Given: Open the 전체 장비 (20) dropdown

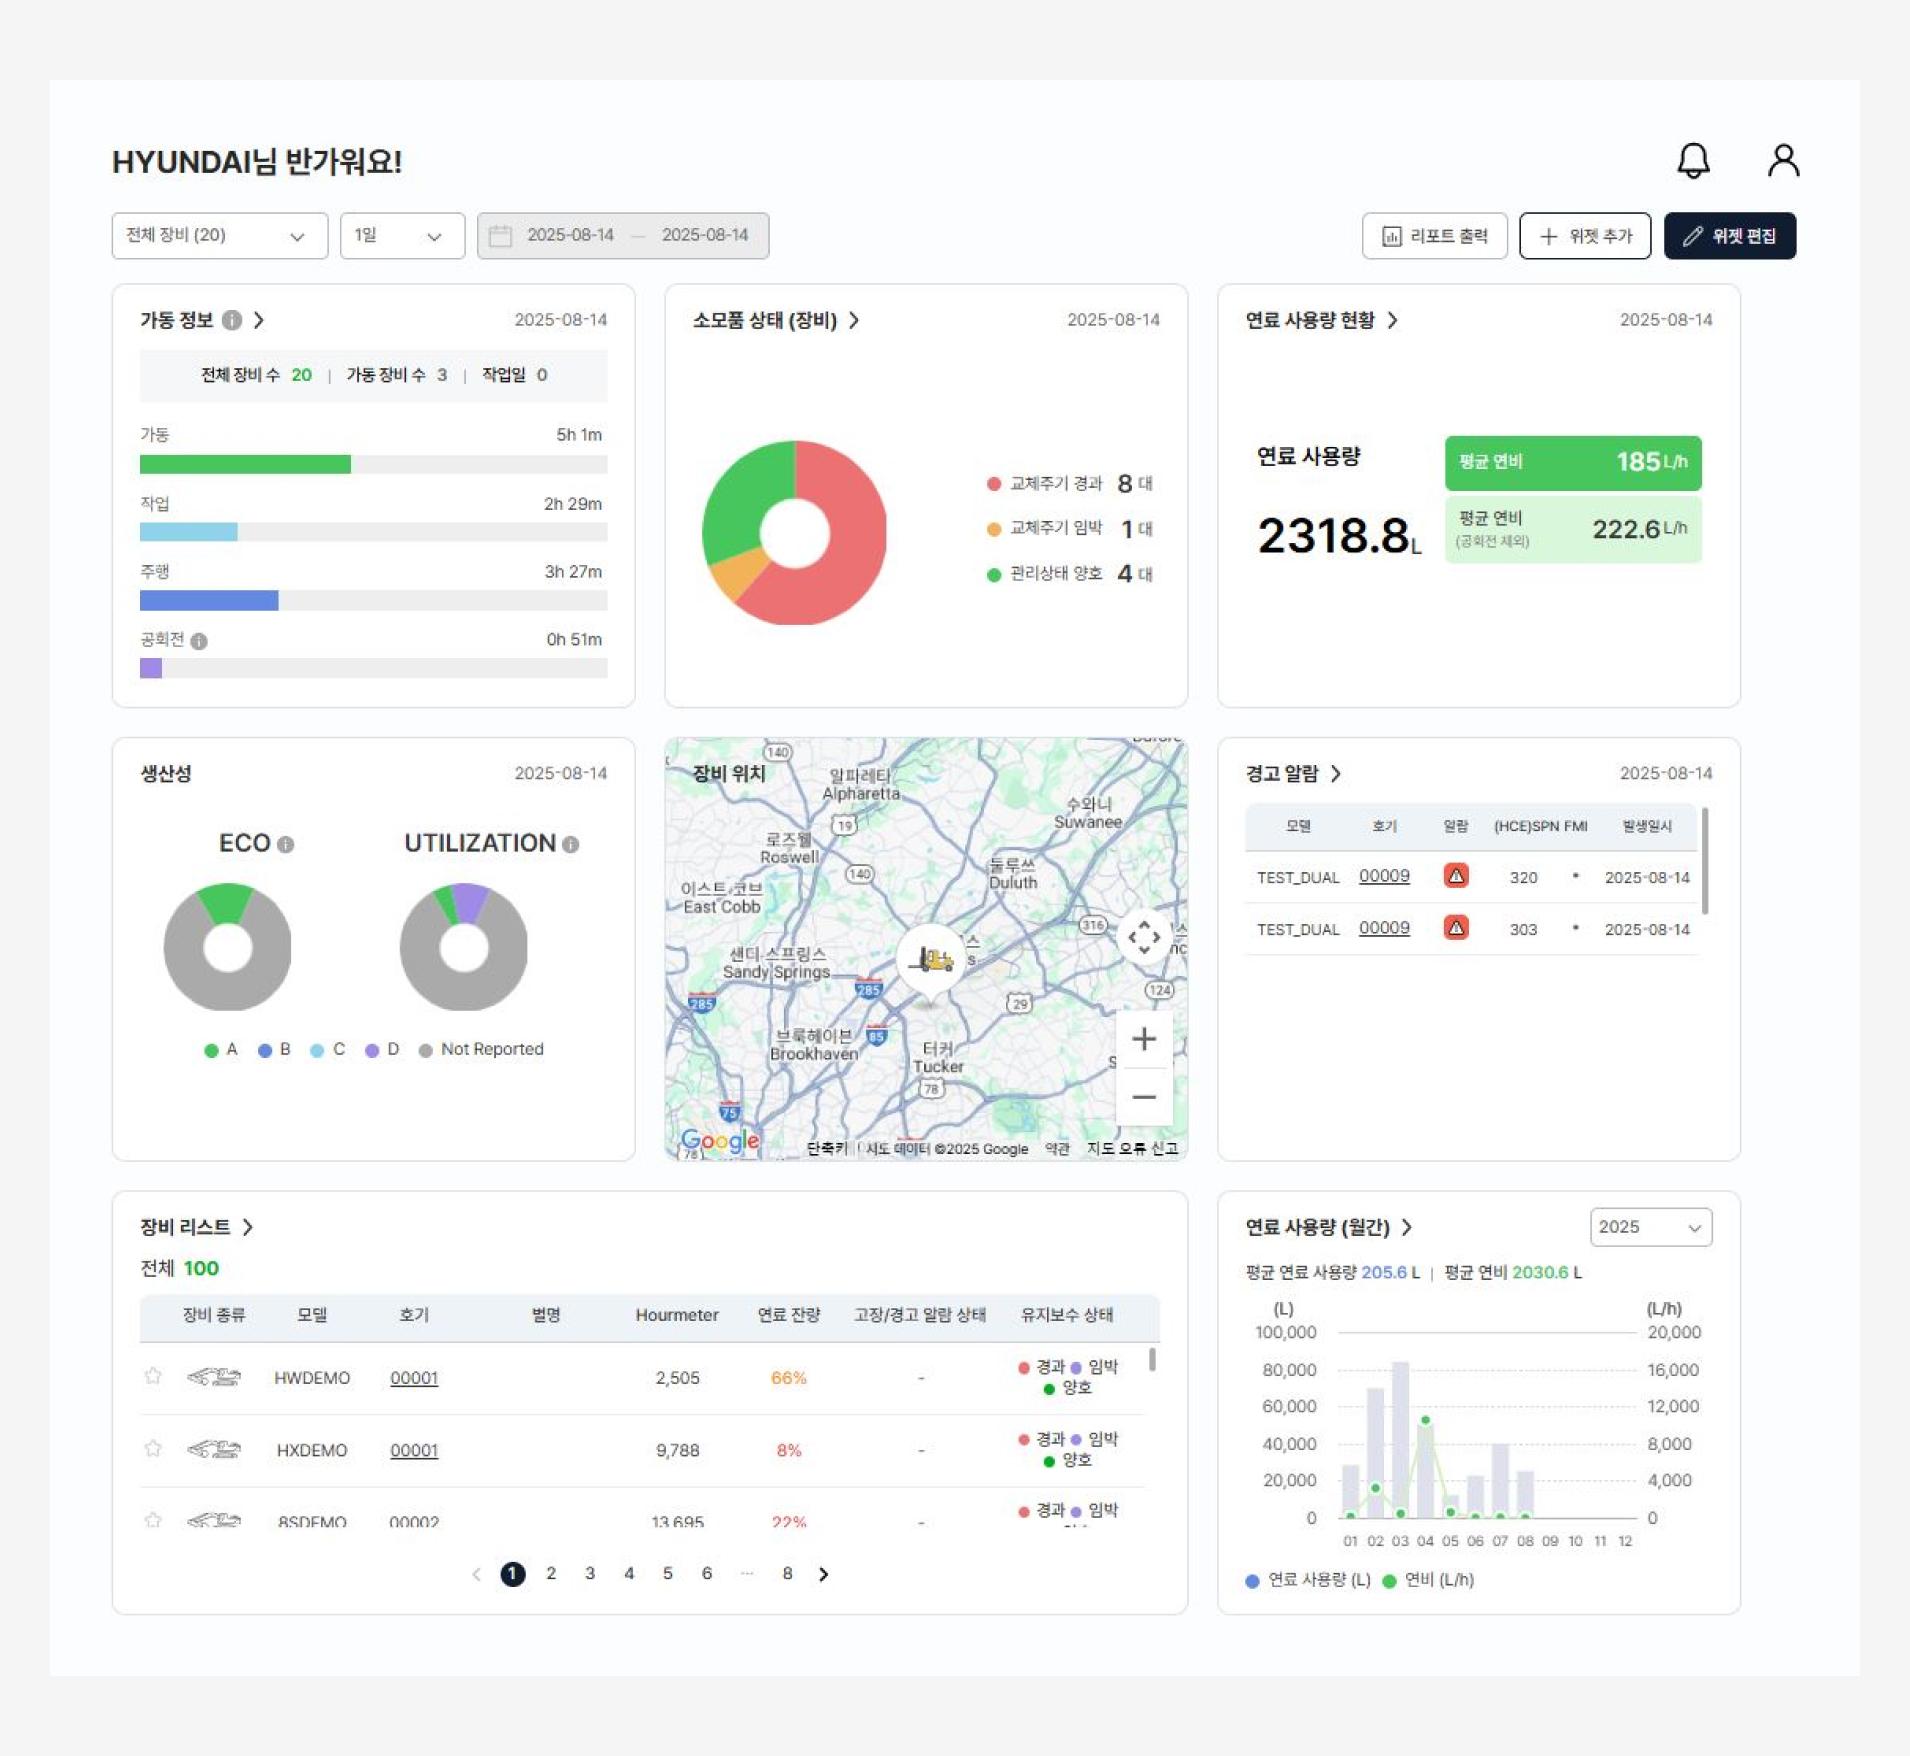Looking at the screenshot, I should tap(219, 236).
